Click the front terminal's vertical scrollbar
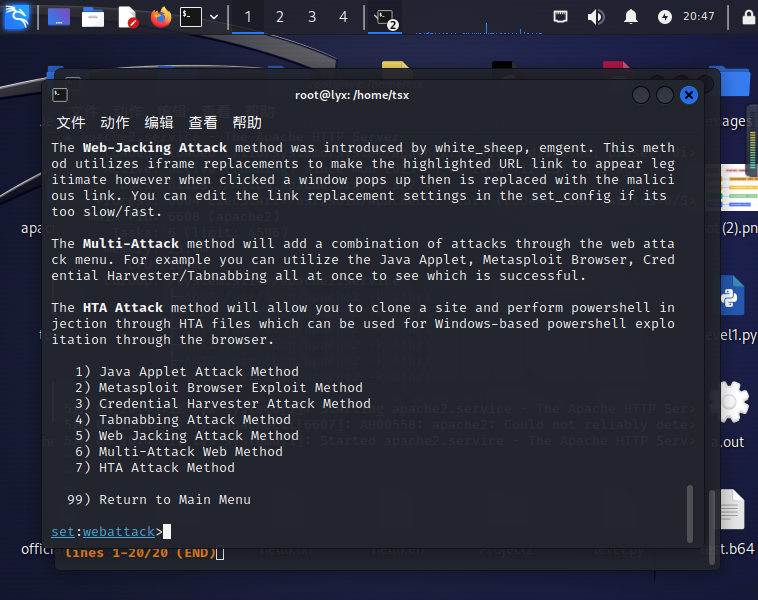Image resolution: width=758 pixels, height=600 pixels. coord(690,513)
